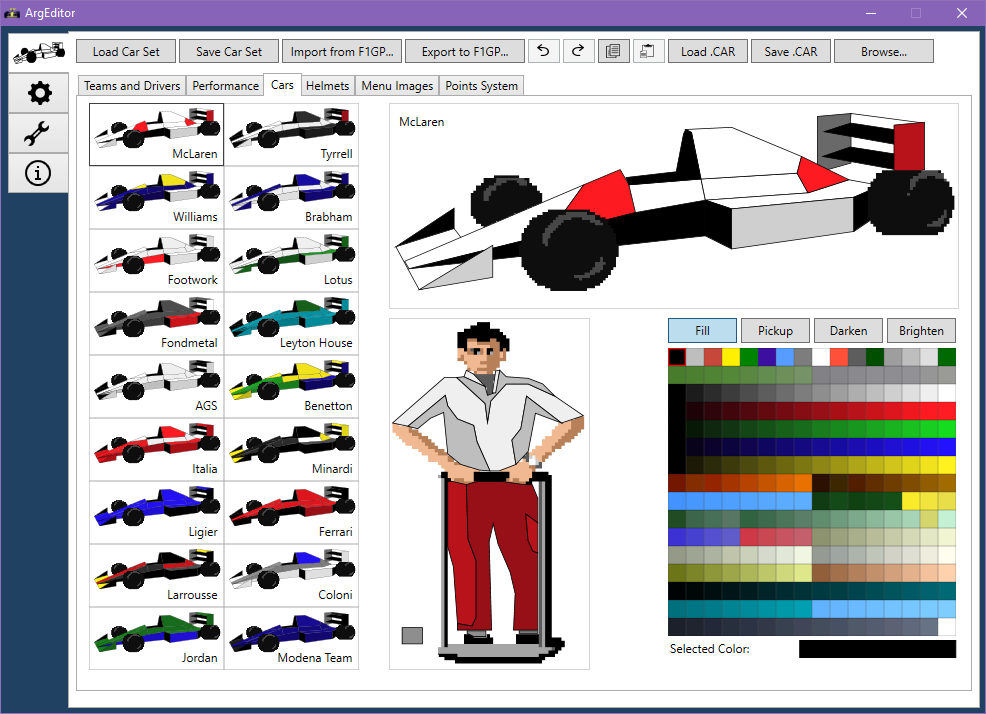986x714 pixels.
Task: Open the car editor sidebar section
Action: [x=38, y=52]
